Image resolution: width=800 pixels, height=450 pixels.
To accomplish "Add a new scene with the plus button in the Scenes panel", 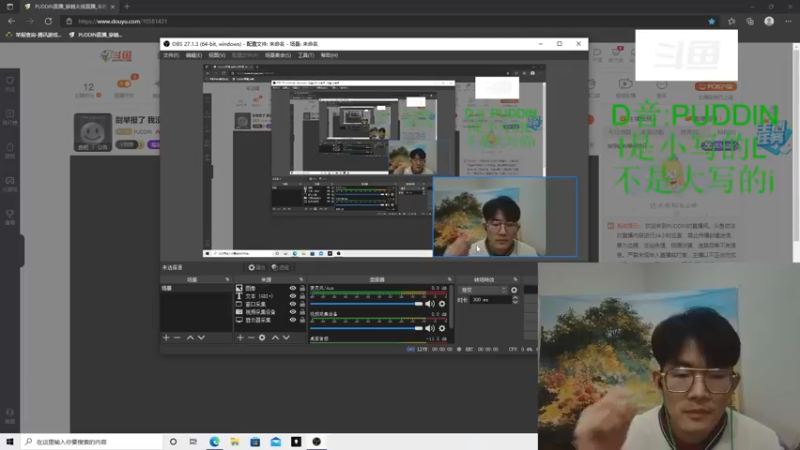I will (x=166, y=338).
